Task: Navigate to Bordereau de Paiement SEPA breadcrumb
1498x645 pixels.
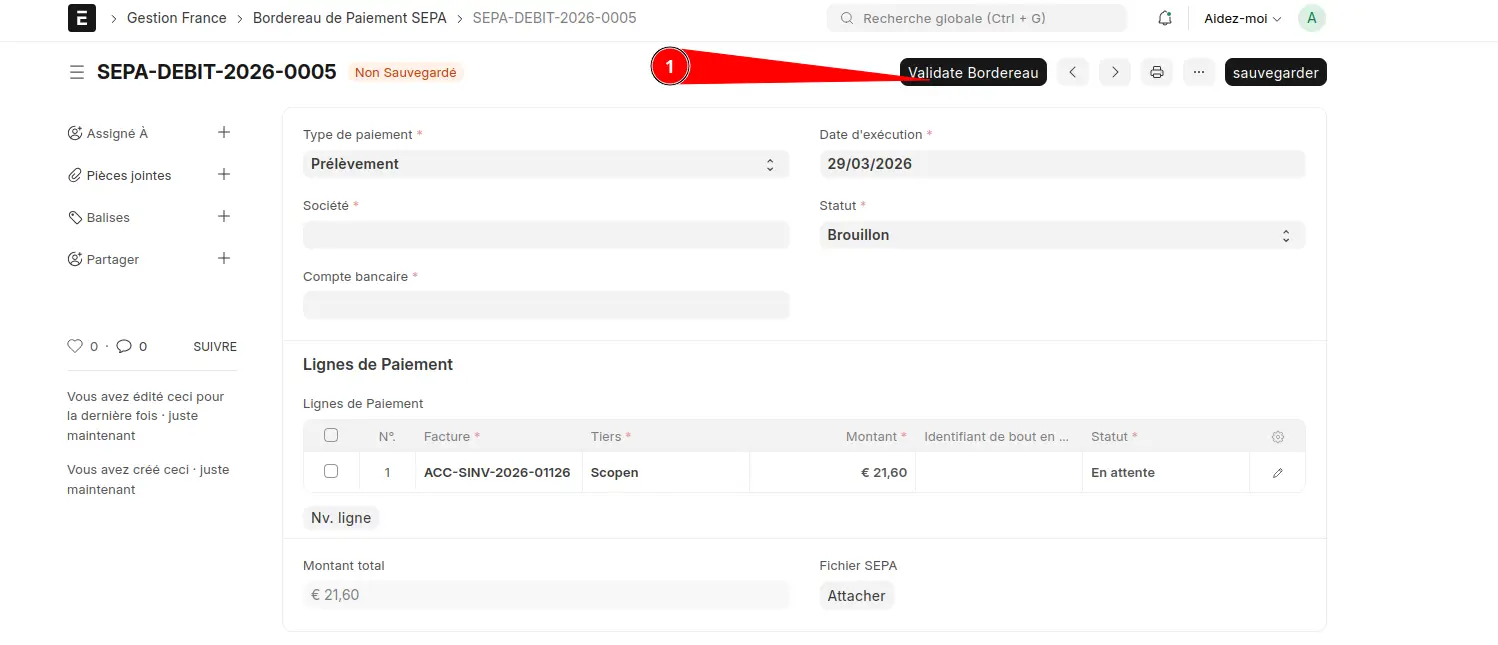Action: point(350,18)
